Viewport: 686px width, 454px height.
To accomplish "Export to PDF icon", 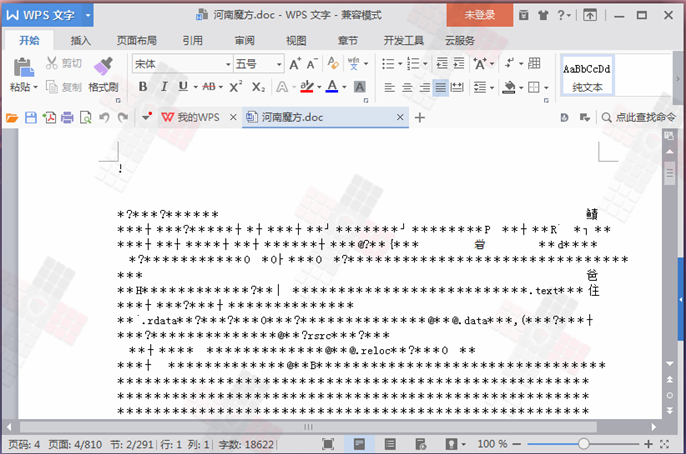I will [x=49, y=118].
